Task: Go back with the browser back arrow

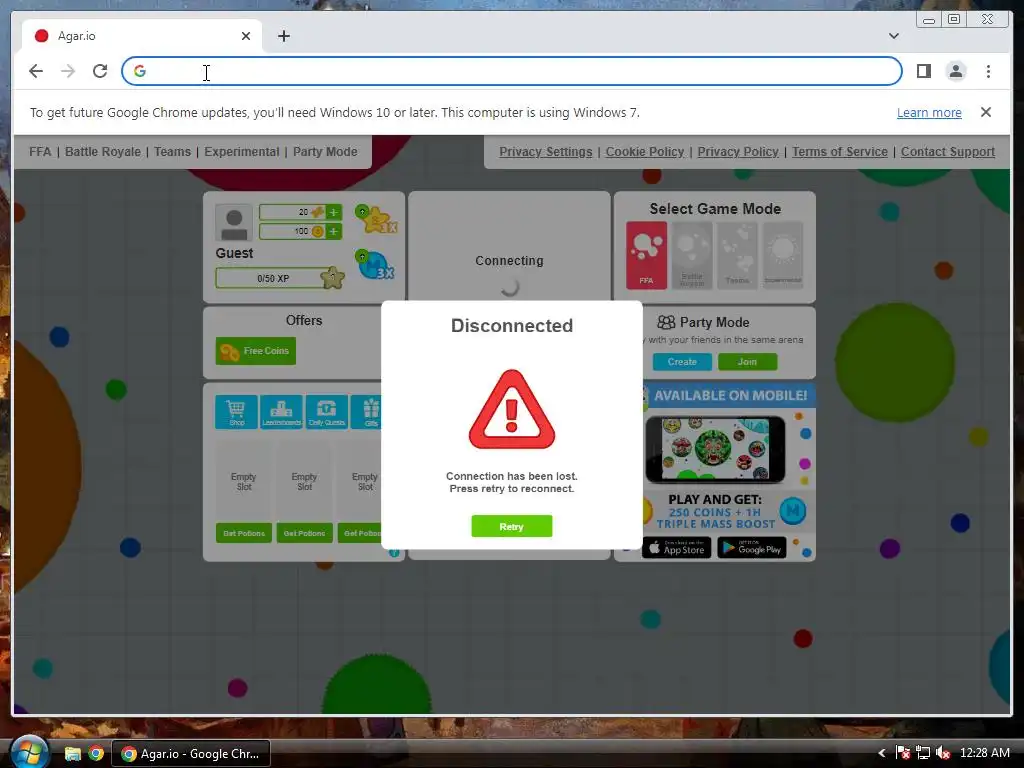Action: pyautogui.click(x=36, y=71)
